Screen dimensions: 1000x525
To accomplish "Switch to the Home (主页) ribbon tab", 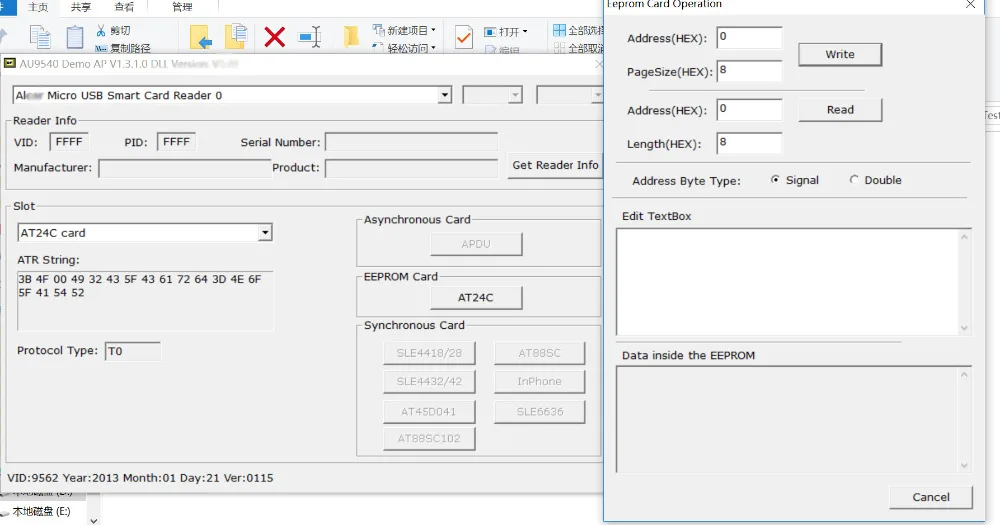I will [38, 7].
